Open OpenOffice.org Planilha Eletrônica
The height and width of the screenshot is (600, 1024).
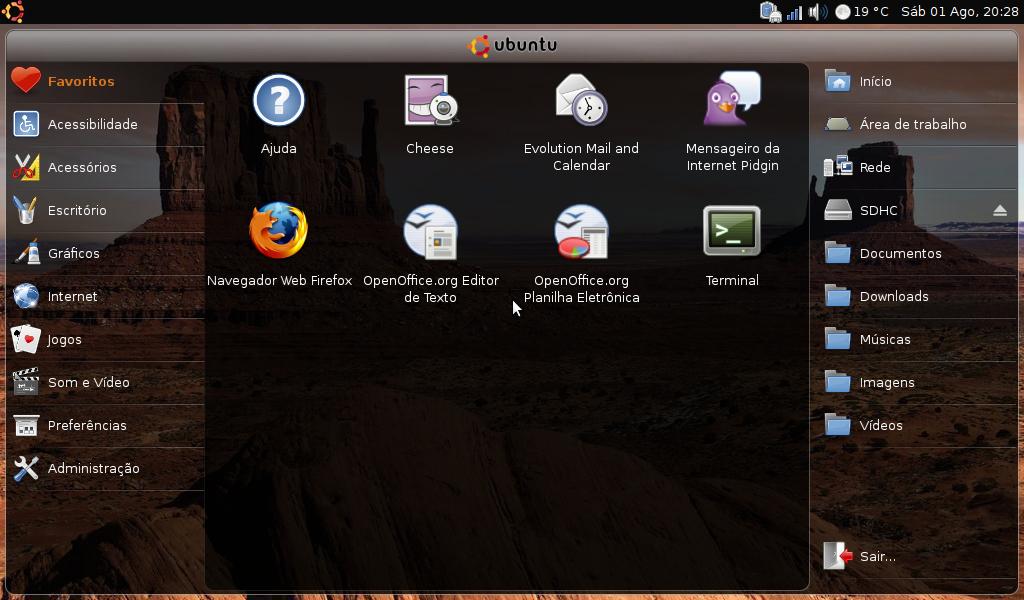click(581, 254)
